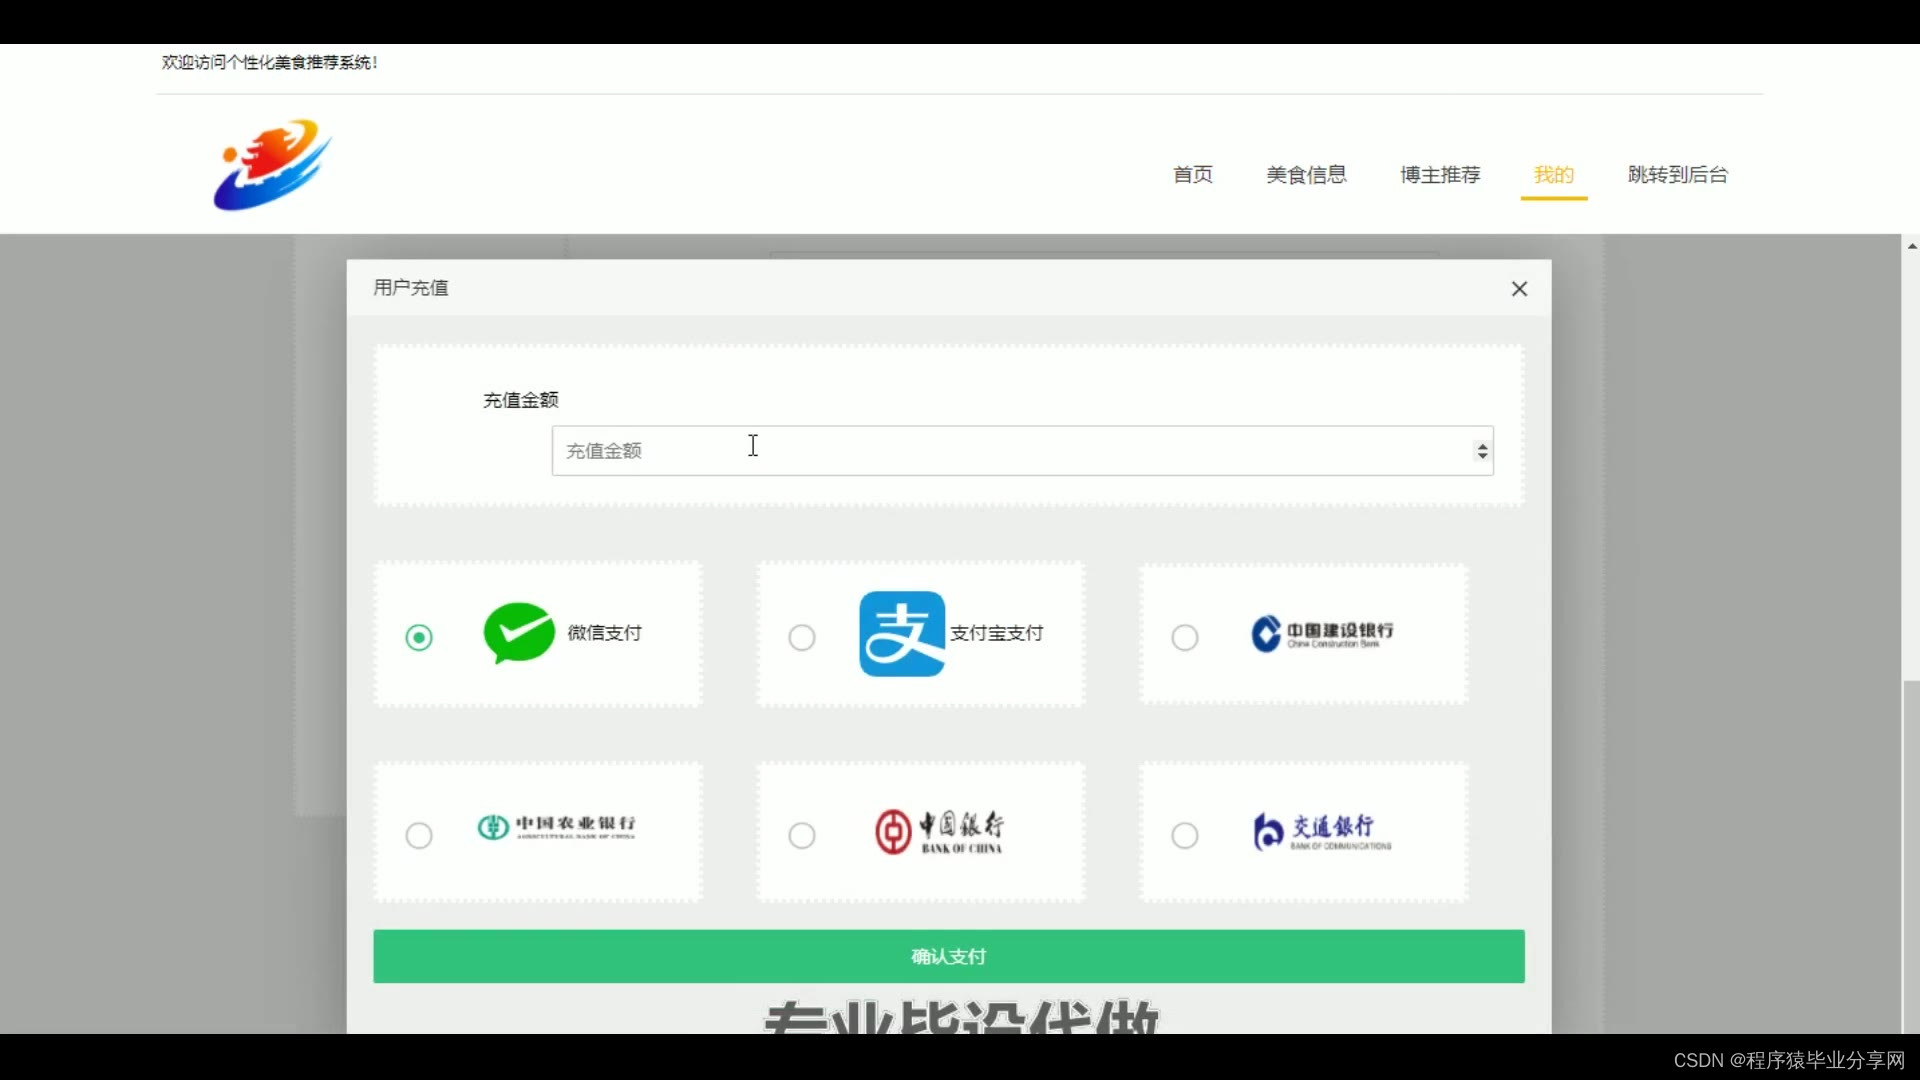Click the Agricultural Bank of China logo
The width and height of the screenshot is (1920, 1080).
tap(556, 827)
